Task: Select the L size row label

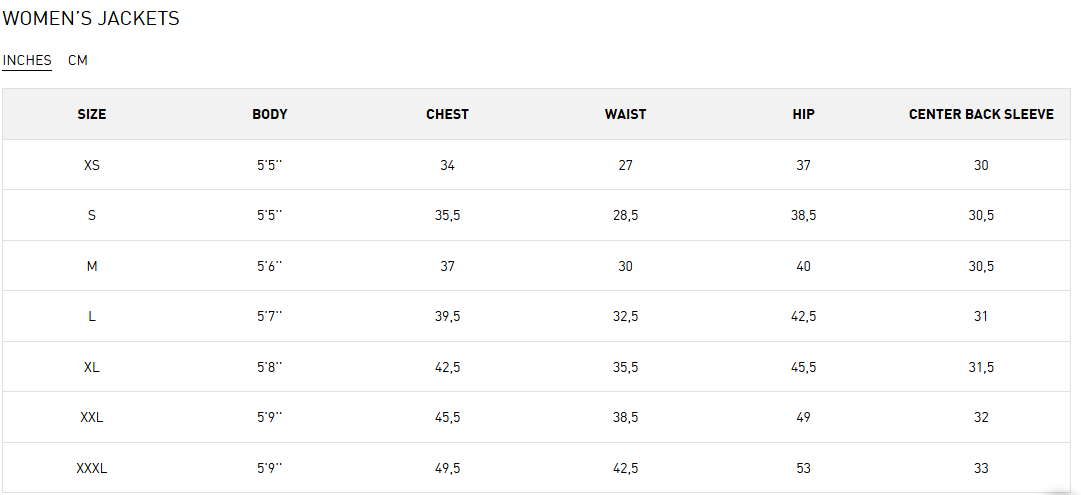Action: 92,316
